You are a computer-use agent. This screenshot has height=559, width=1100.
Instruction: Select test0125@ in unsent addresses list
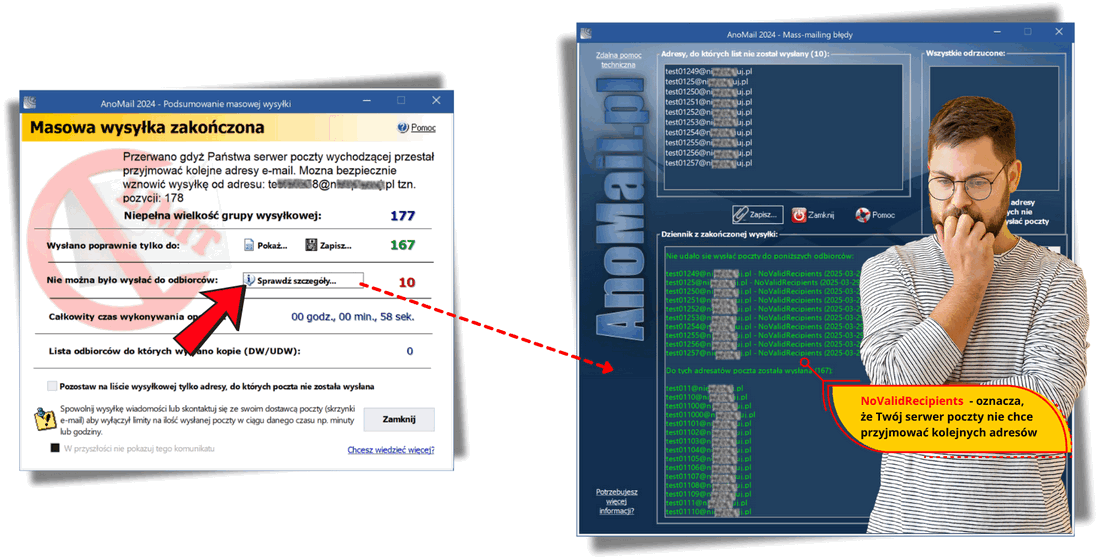coord(706,81)
